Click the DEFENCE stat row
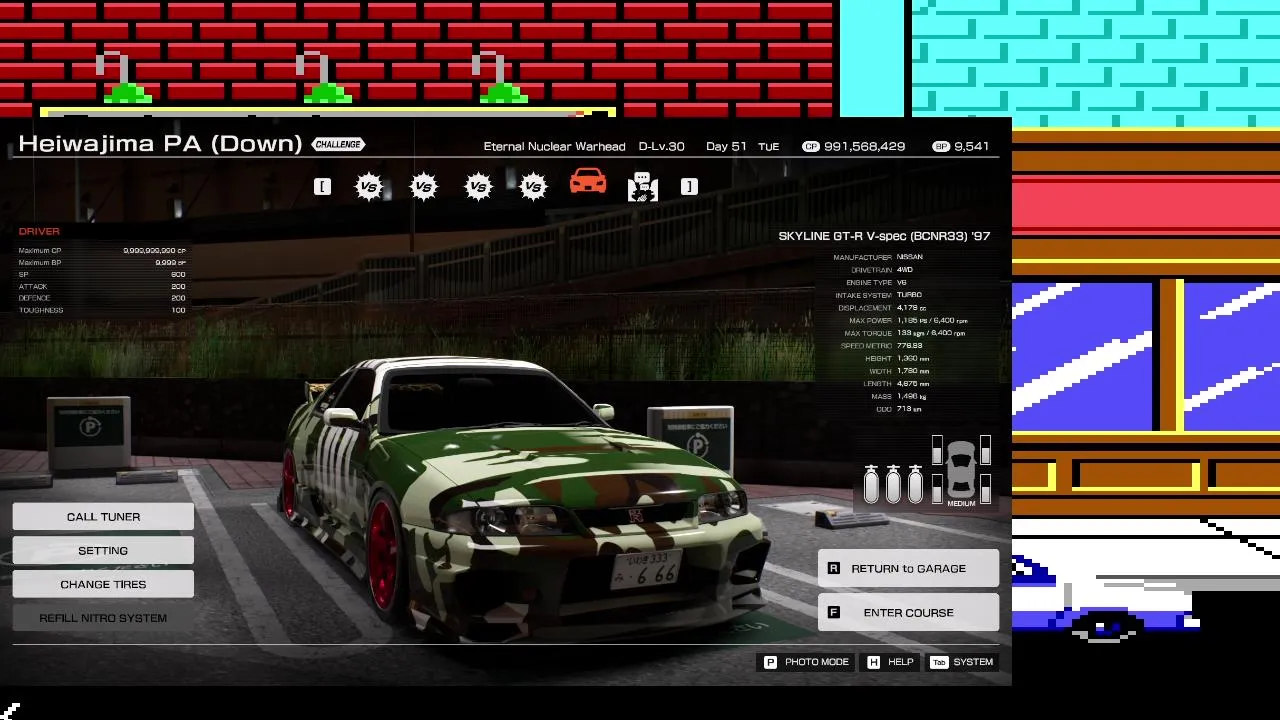1280x720 pixels. (x=102, y=298)
